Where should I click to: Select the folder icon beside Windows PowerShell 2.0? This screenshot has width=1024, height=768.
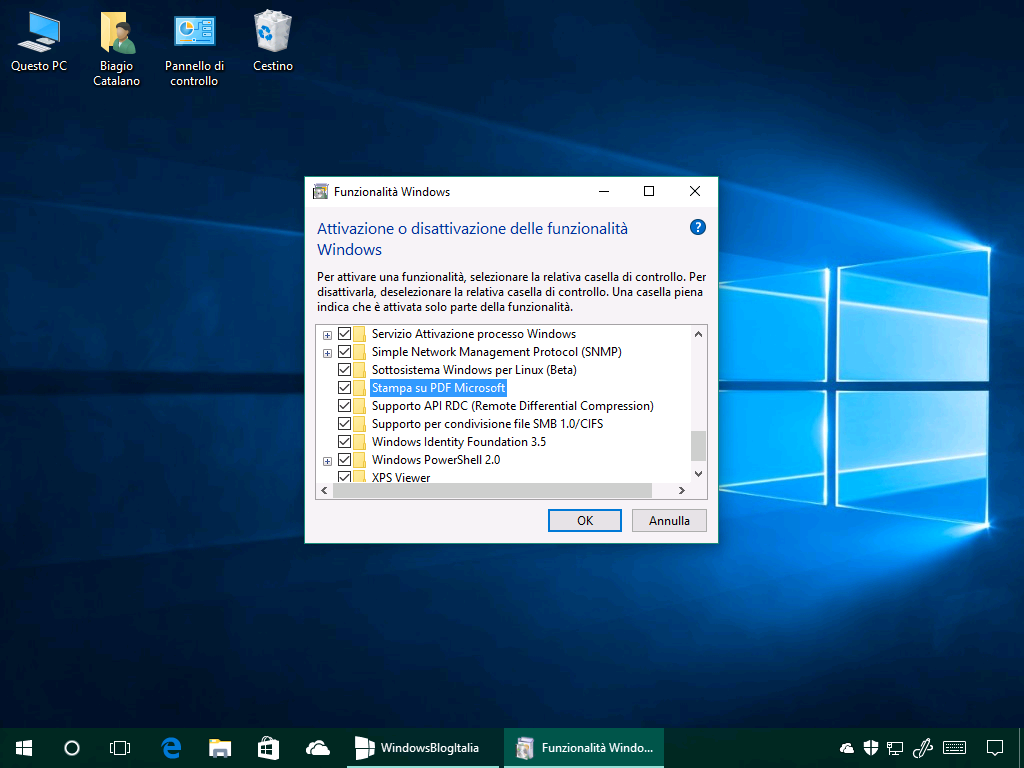(360, 460)
